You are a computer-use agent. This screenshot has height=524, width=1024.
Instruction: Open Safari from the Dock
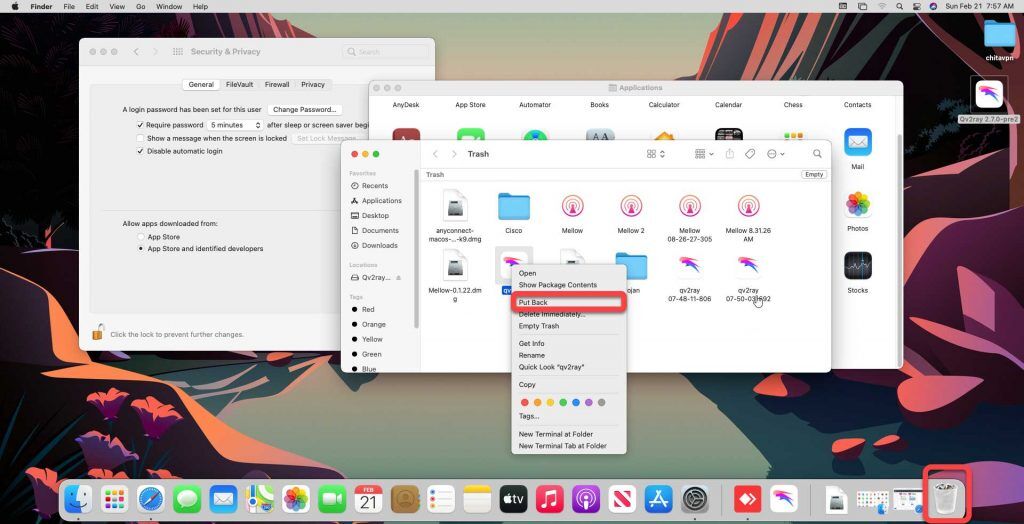click(x=150, y=498)
